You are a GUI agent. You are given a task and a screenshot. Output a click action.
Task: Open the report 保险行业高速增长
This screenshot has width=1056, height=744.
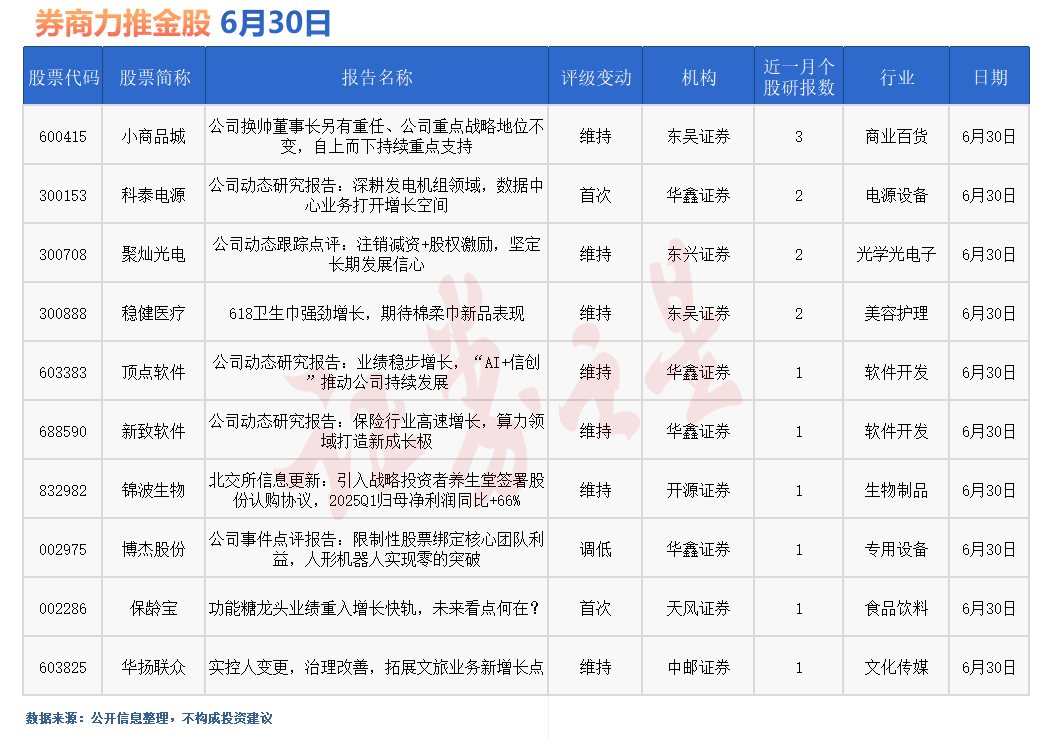point(376,432)
